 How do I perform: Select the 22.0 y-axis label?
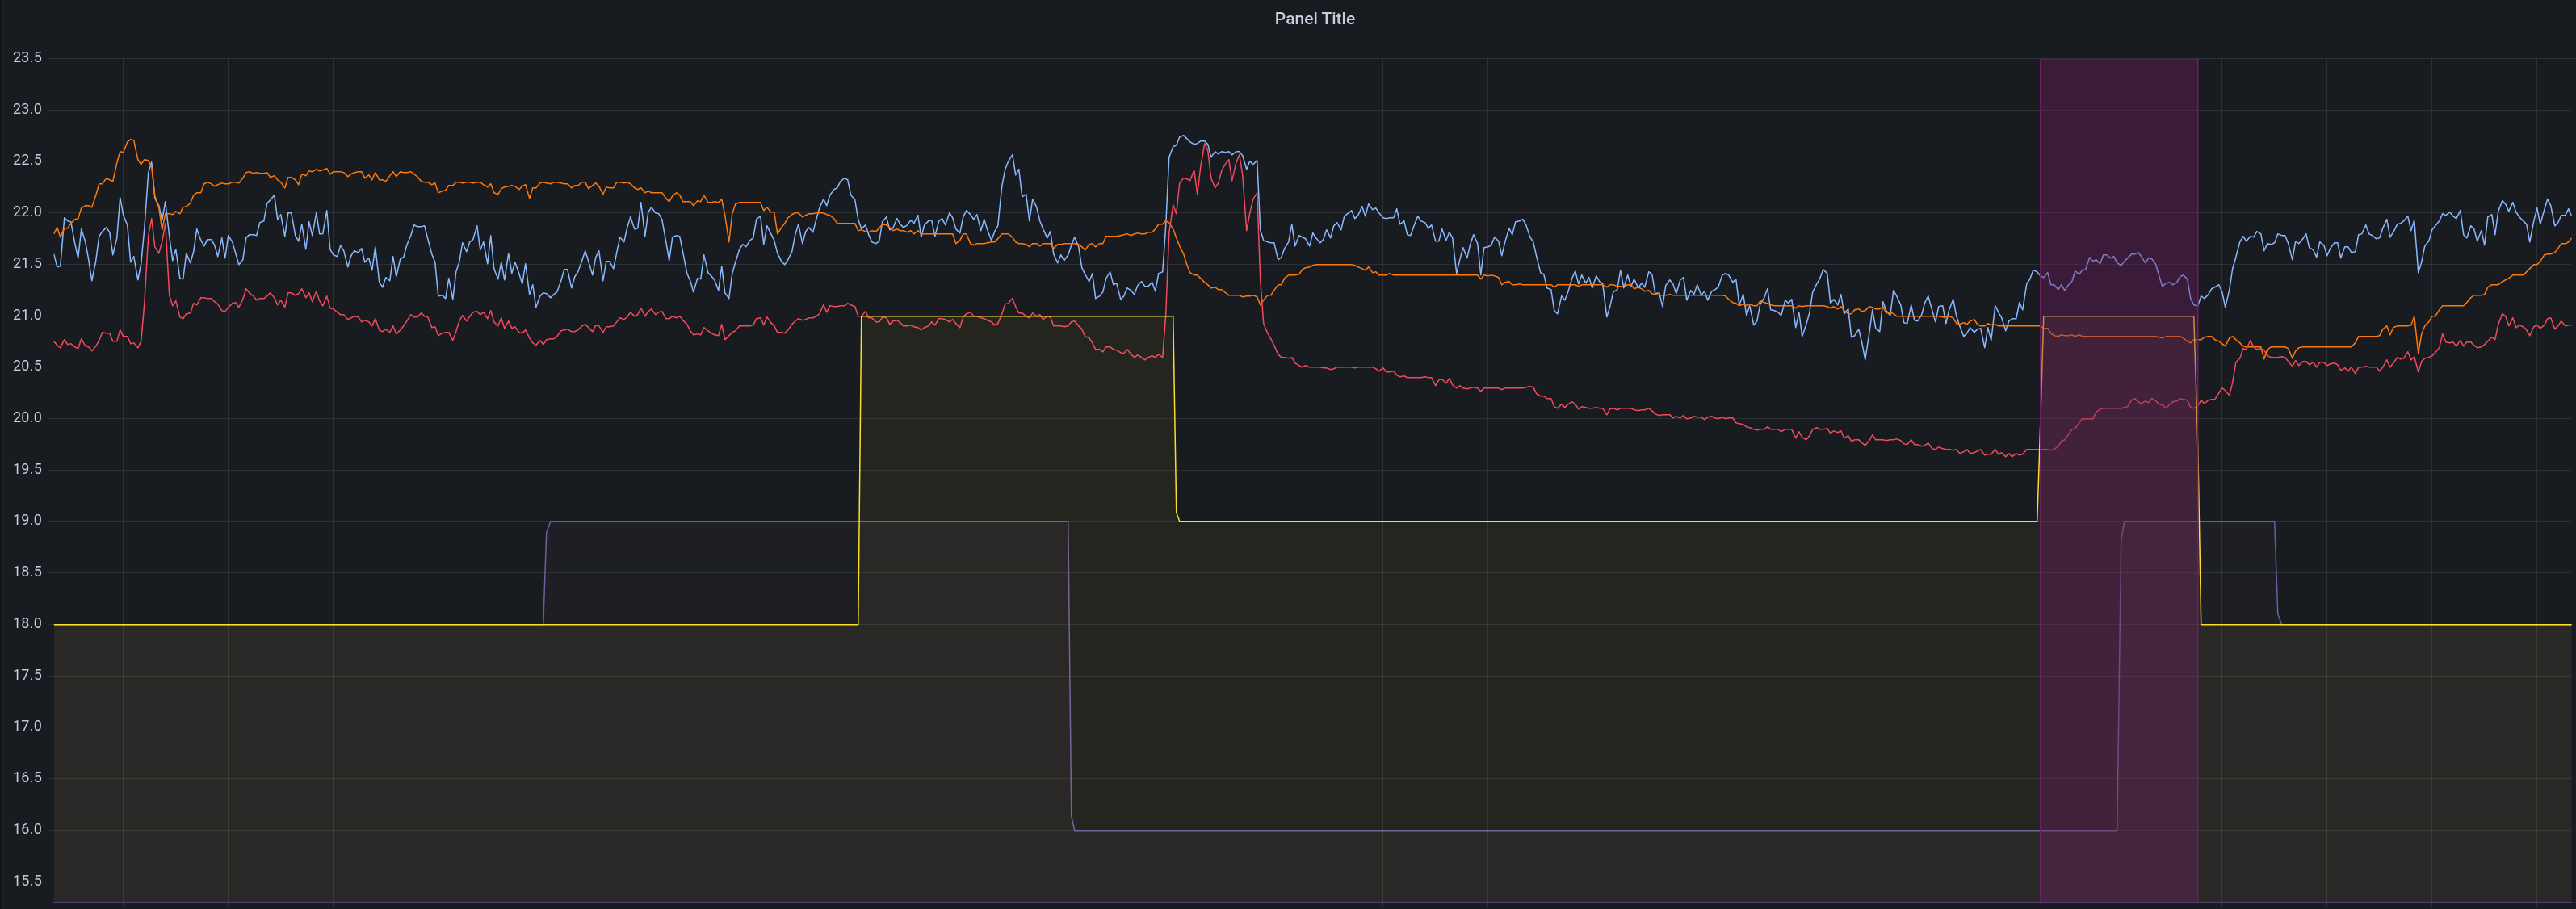pyautogui.click(x=27, y=212)
